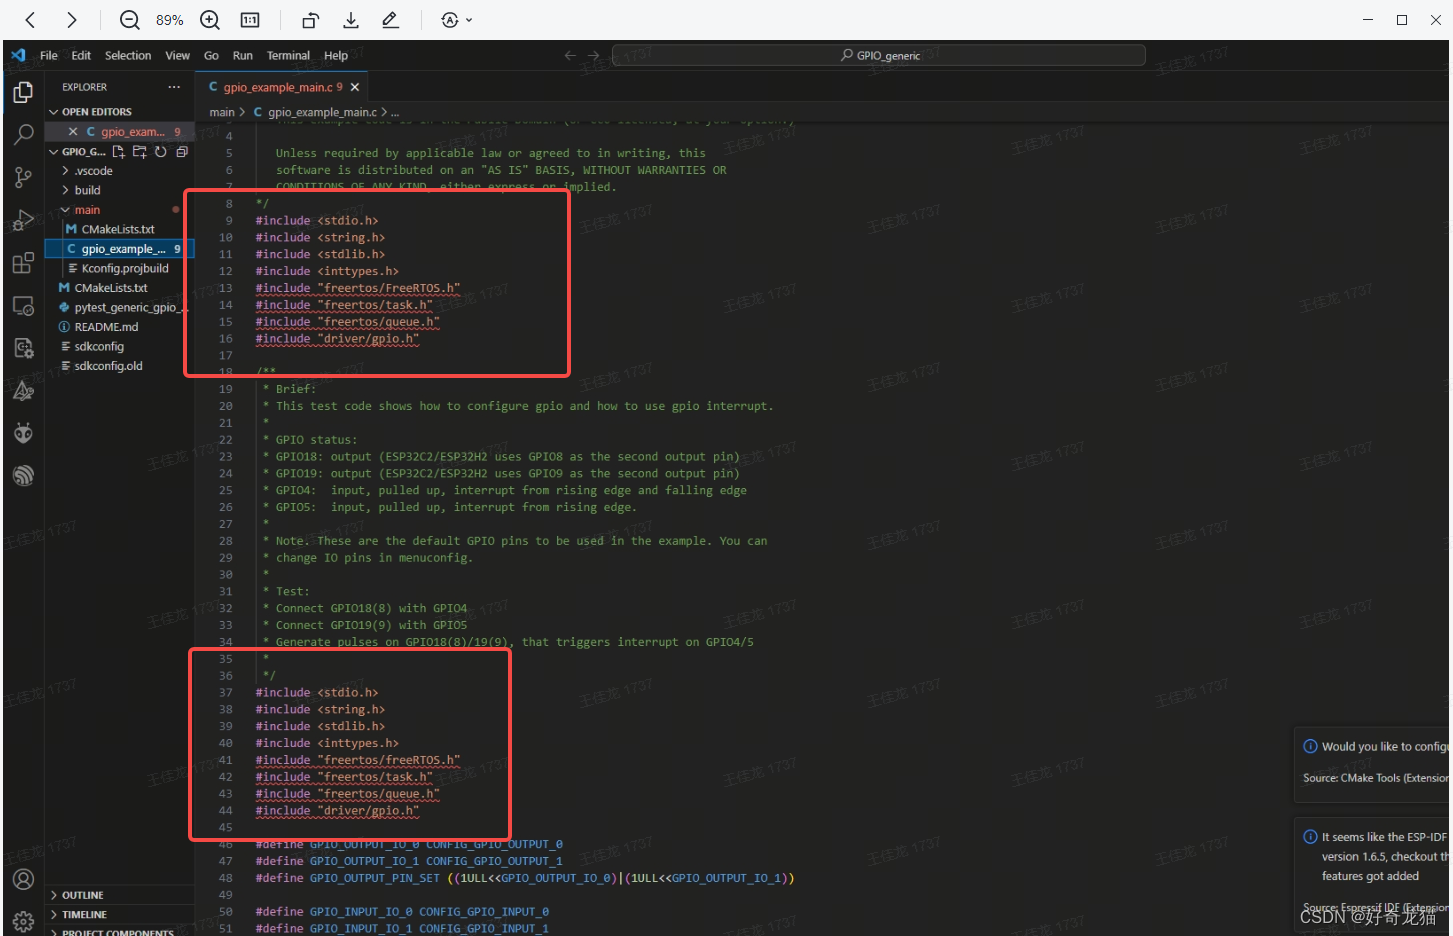Open the File menu
This screenshot has height=936, width=1453.
point(48,55)
